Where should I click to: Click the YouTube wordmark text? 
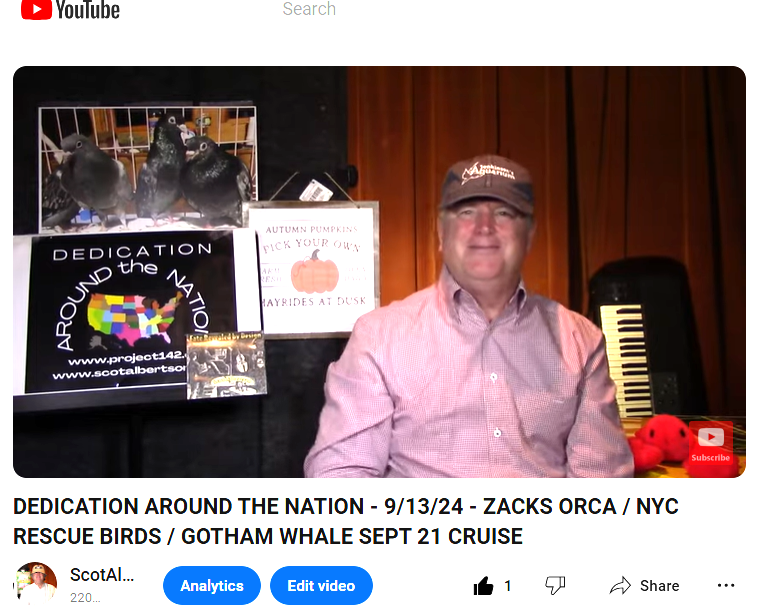point(88,10)
